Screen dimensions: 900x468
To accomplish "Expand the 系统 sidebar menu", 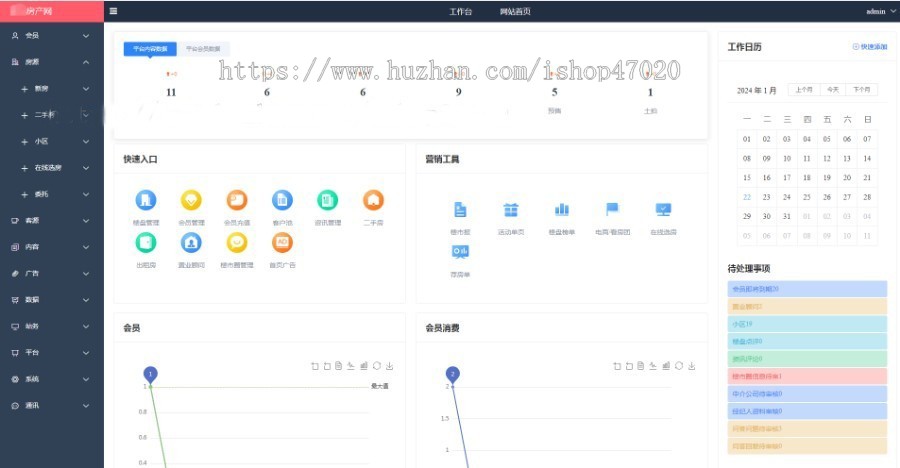I will pyautogui.click(x=52, y=379).
